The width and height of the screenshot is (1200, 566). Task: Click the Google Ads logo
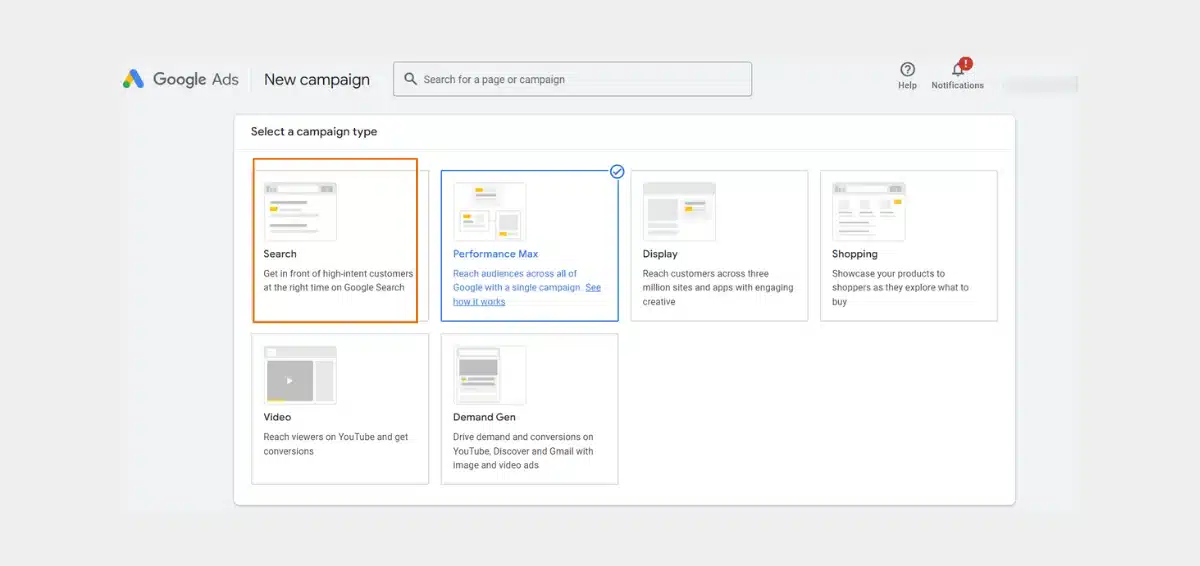tap(181, 79)
